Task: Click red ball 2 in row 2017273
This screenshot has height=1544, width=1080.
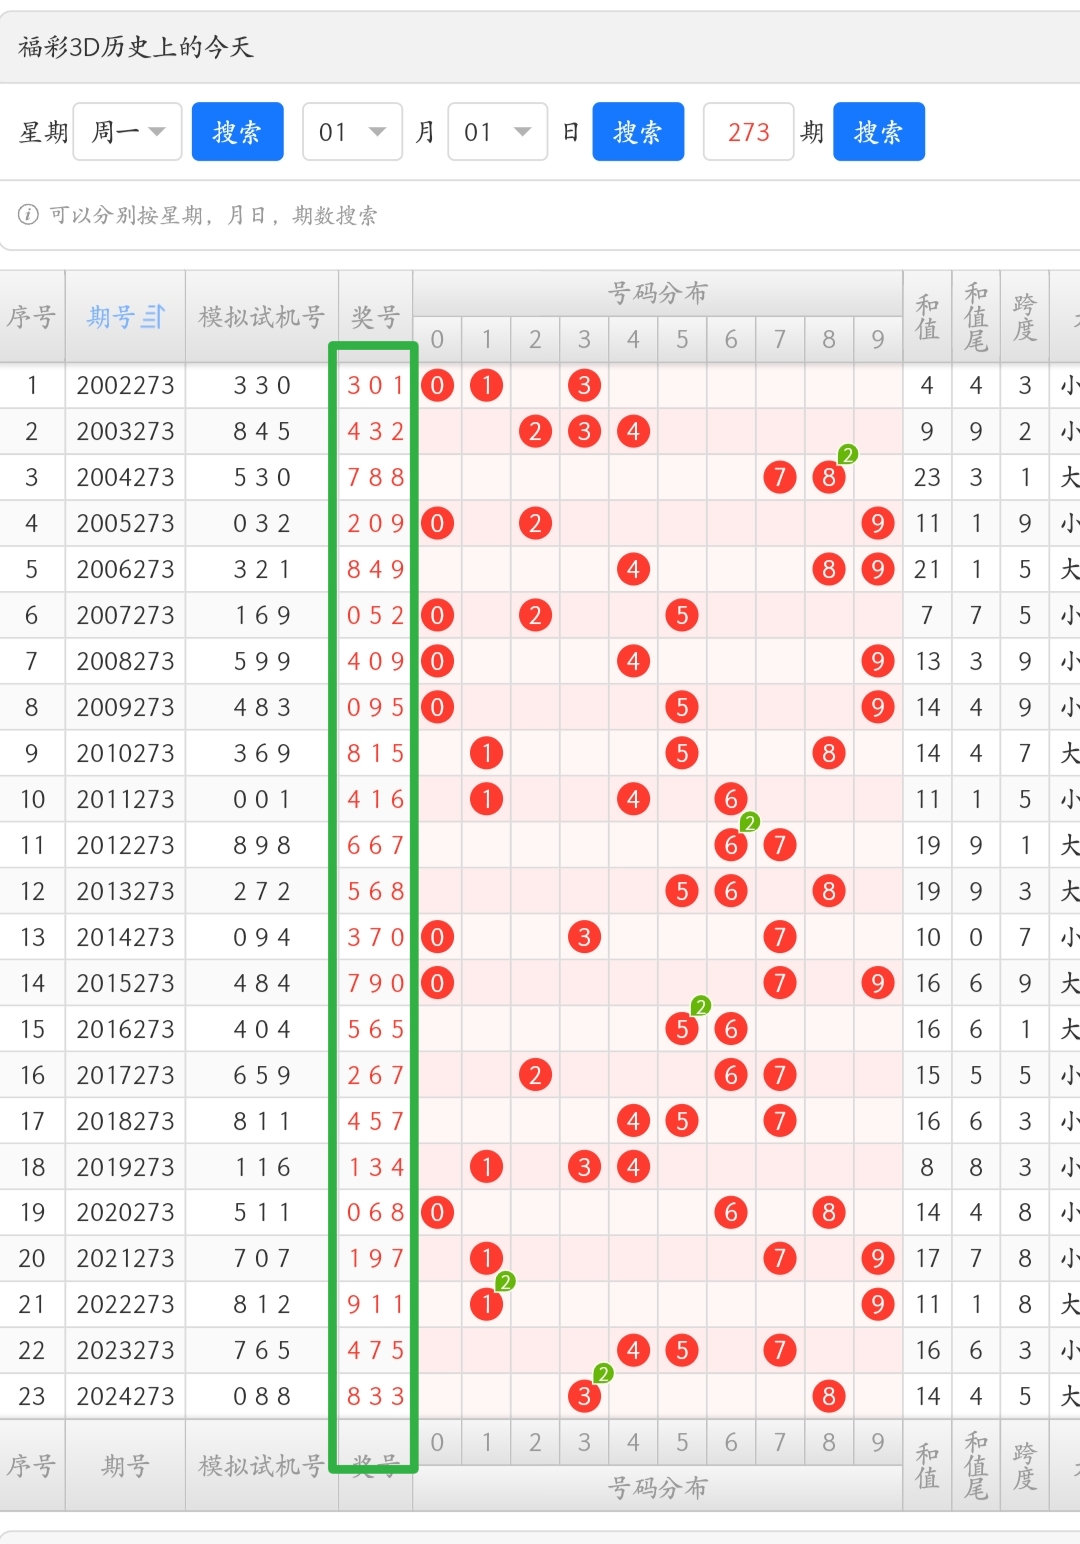Action: tap(535, 1075)
